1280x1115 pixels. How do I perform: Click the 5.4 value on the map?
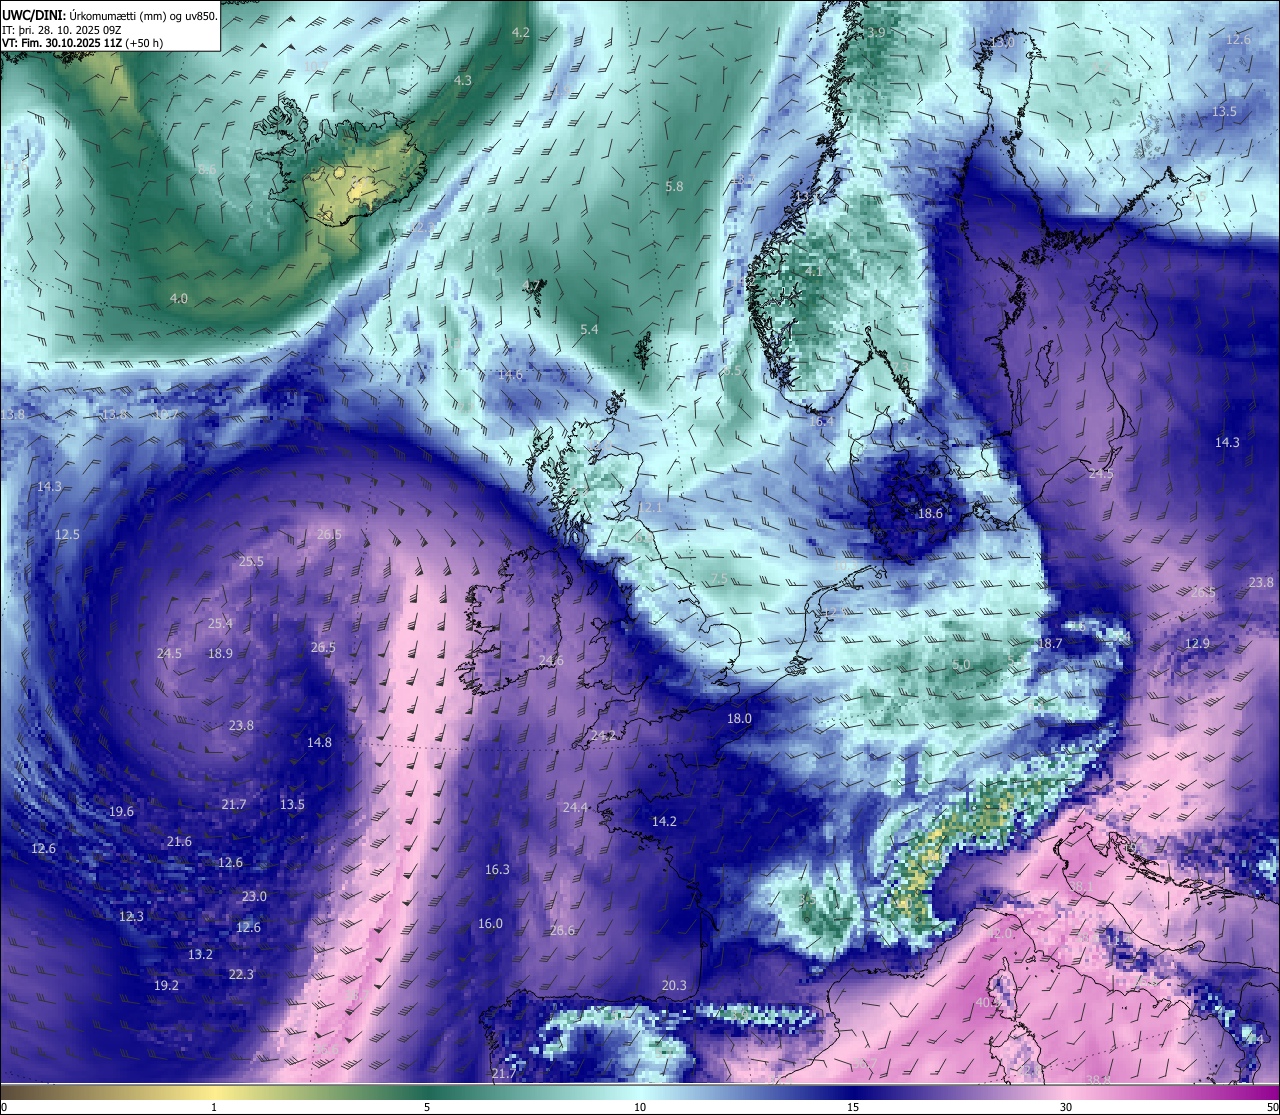tap(589, 329)
